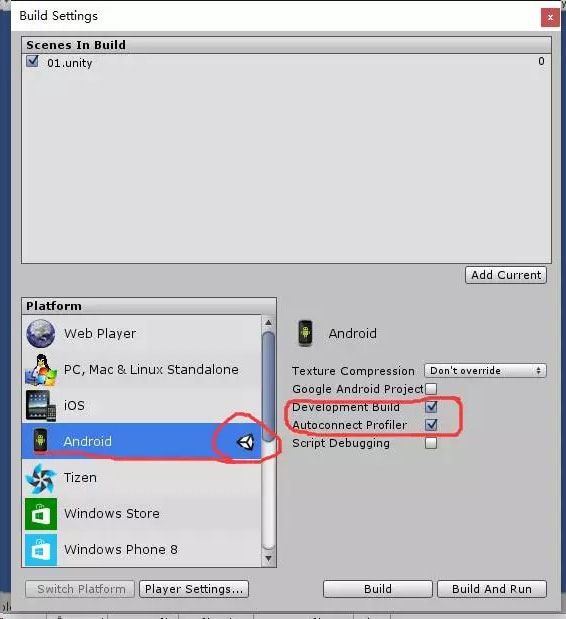Select the Windows Phone 8 icon
The image size is (566, 619).
pyautogui.click(x=41, y=550)
